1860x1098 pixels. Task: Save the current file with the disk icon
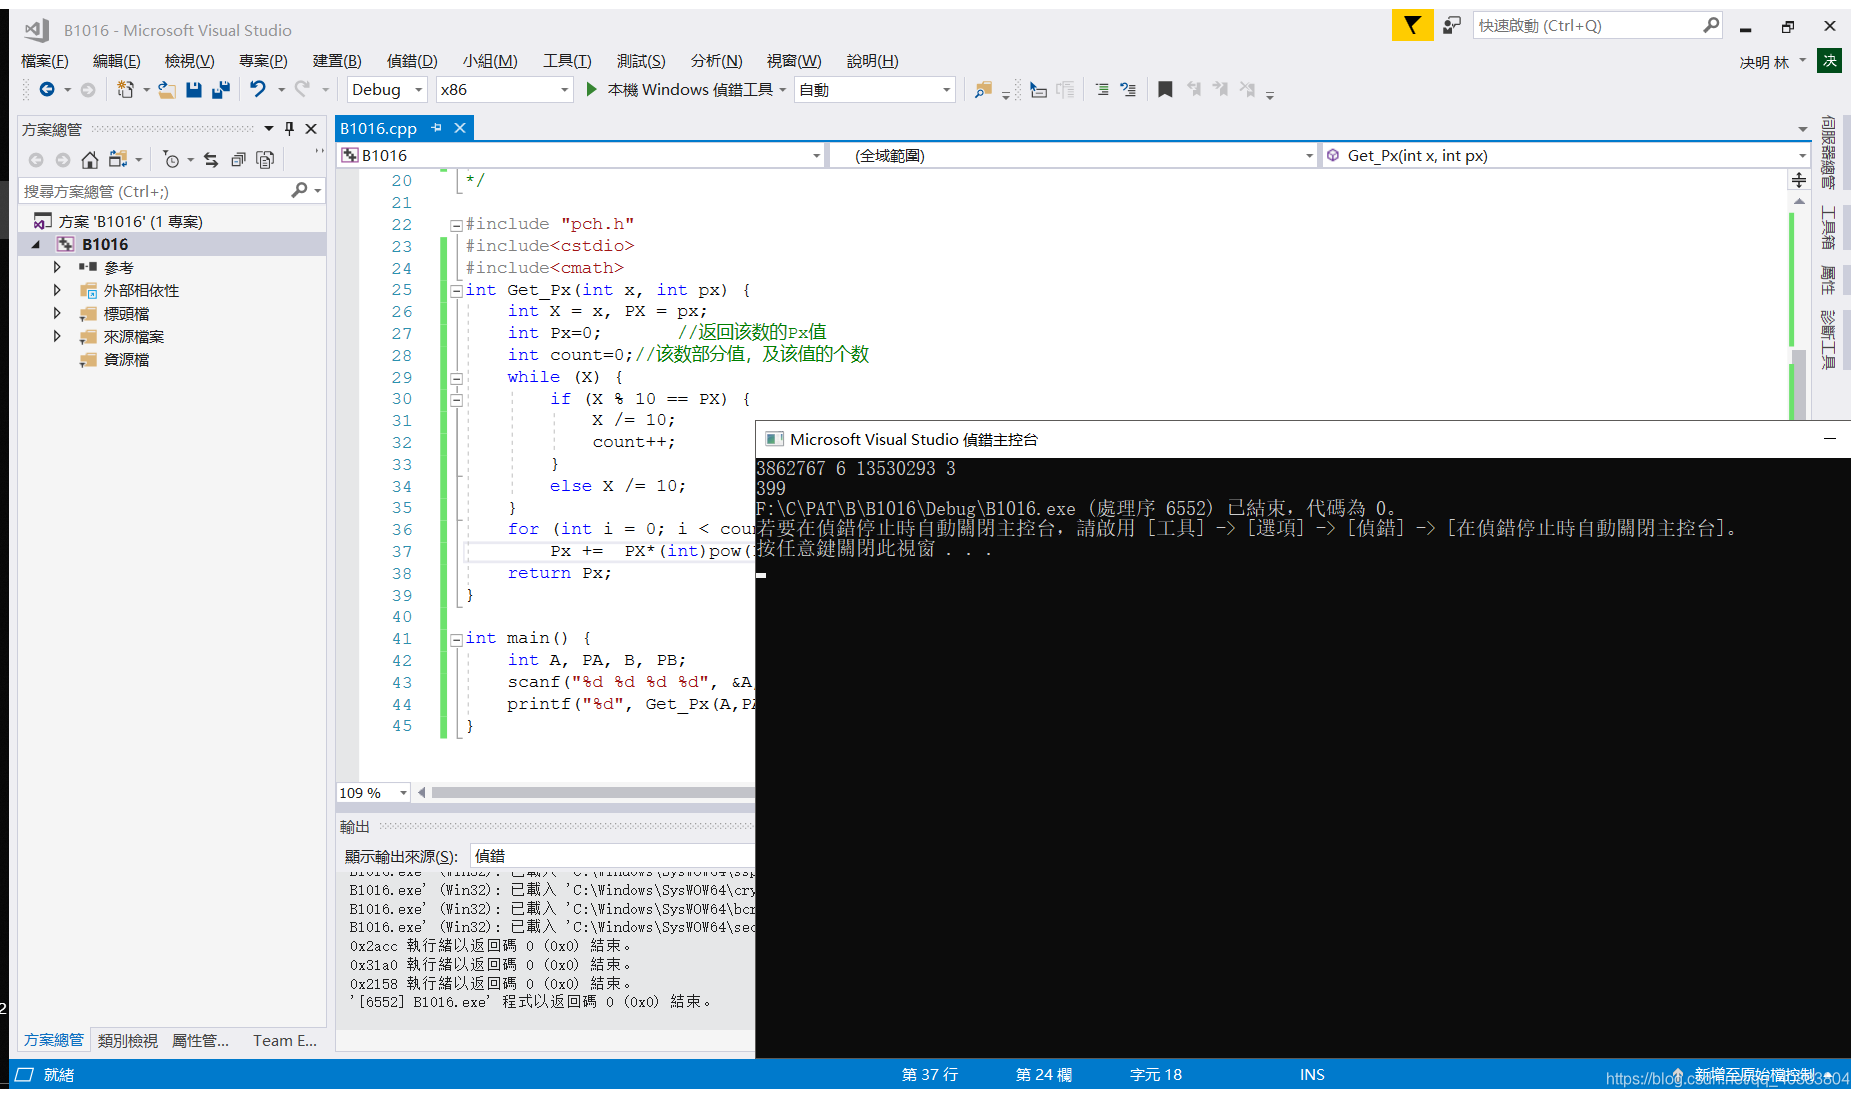[x=194, y=90]
